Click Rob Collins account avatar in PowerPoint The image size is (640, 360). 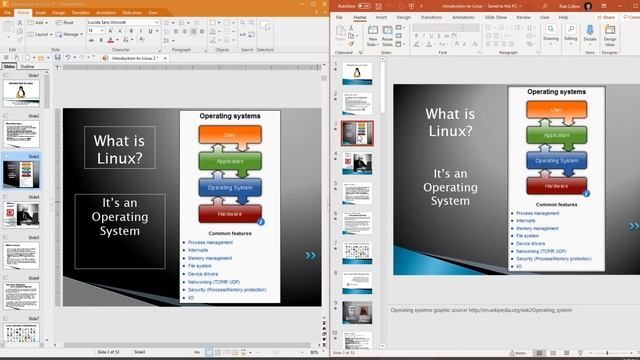pos(588,6)
